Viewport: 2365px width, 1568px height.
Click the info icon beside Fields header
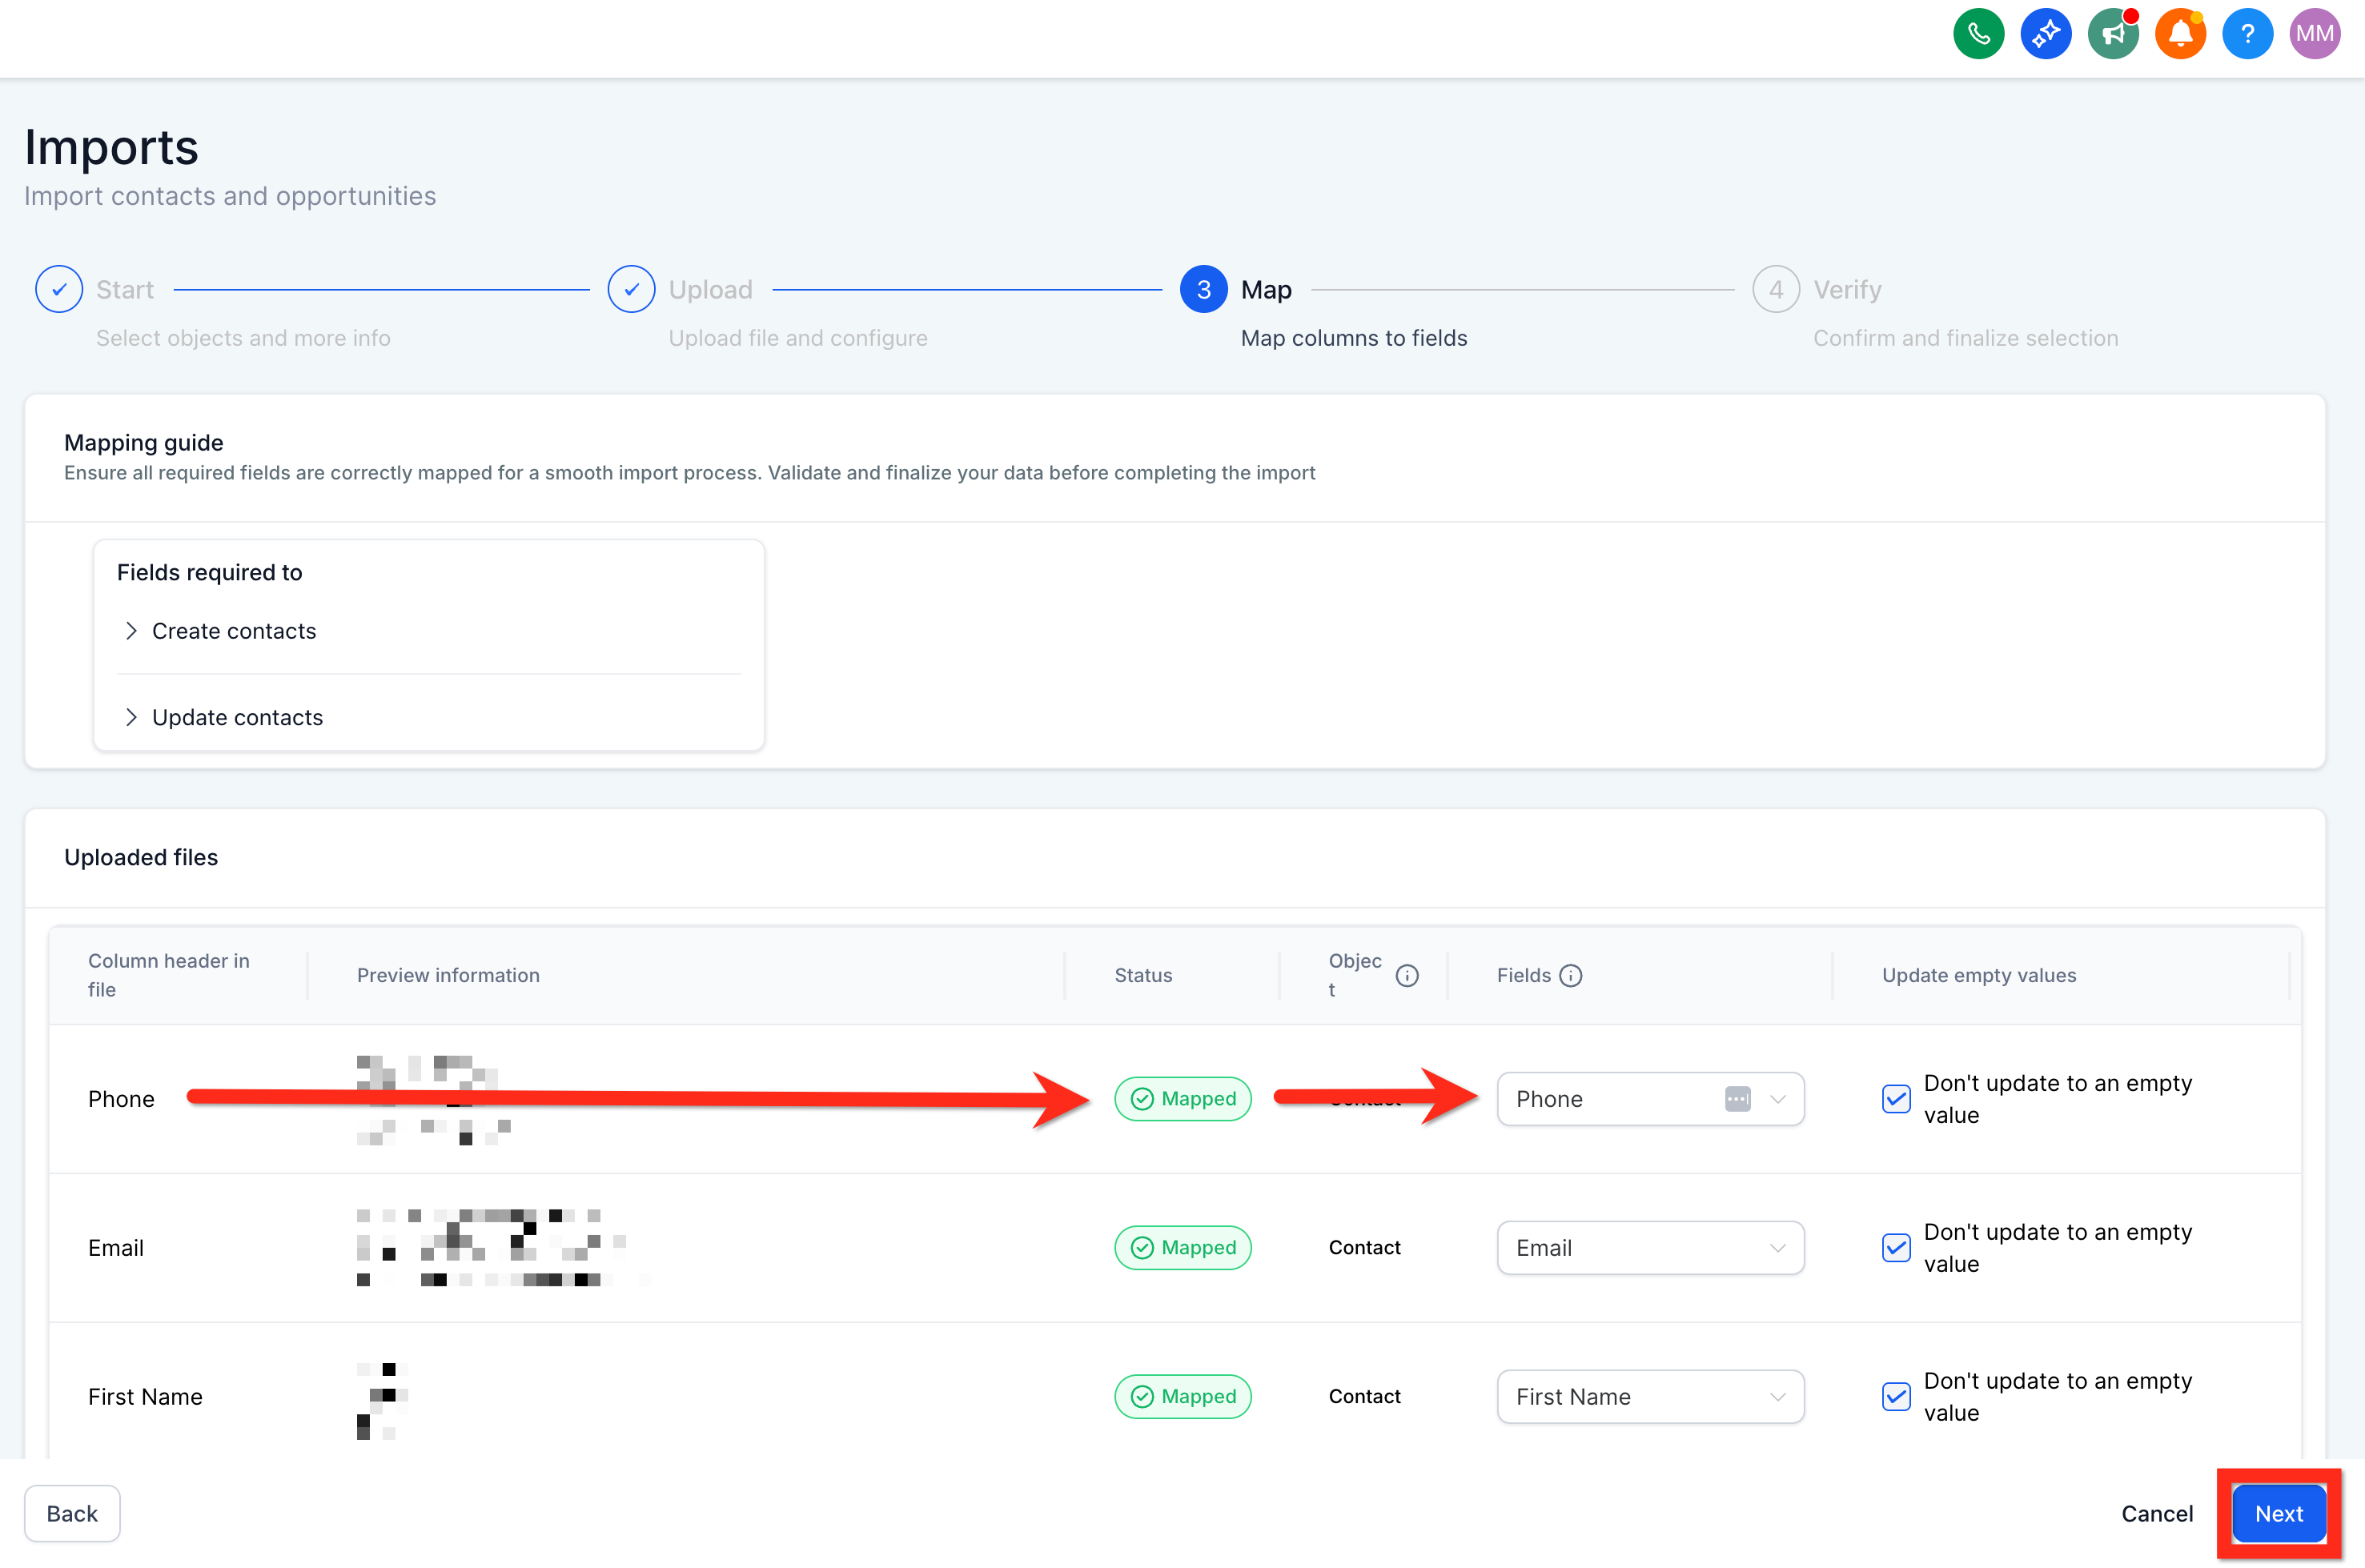1571,975
